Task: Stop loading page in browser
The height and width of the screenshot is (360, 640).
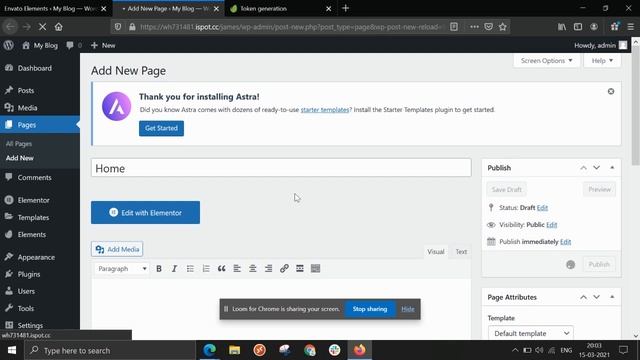Action: [x=42, y=27]
